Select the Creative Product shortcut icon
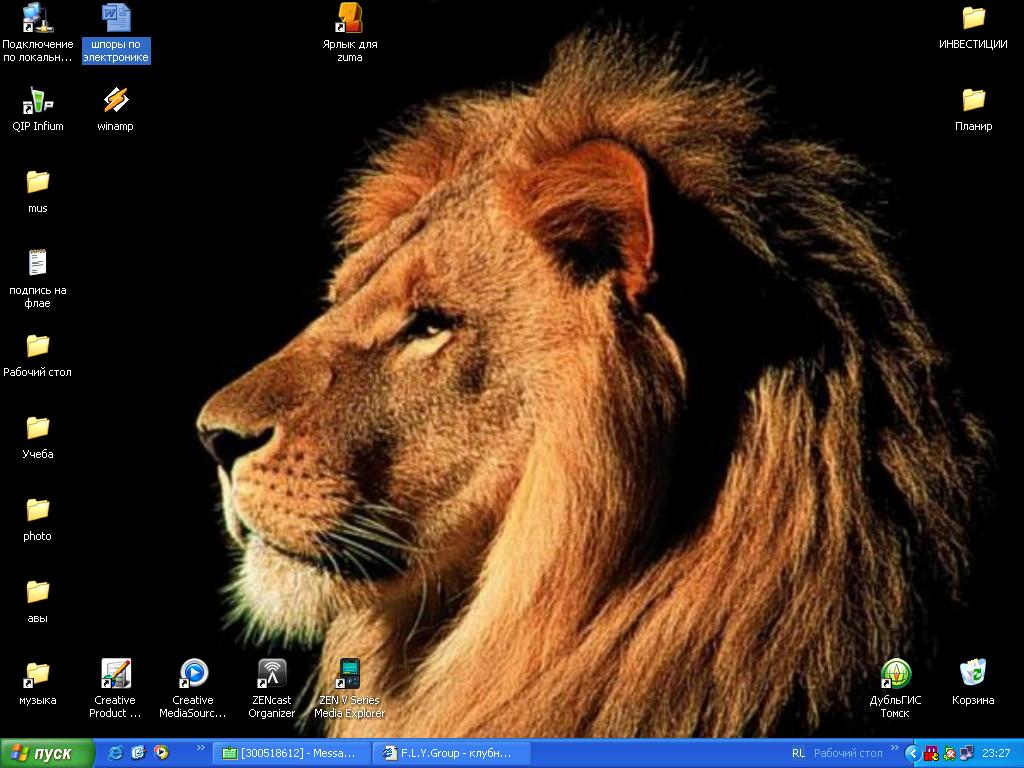 click(116, 674)
